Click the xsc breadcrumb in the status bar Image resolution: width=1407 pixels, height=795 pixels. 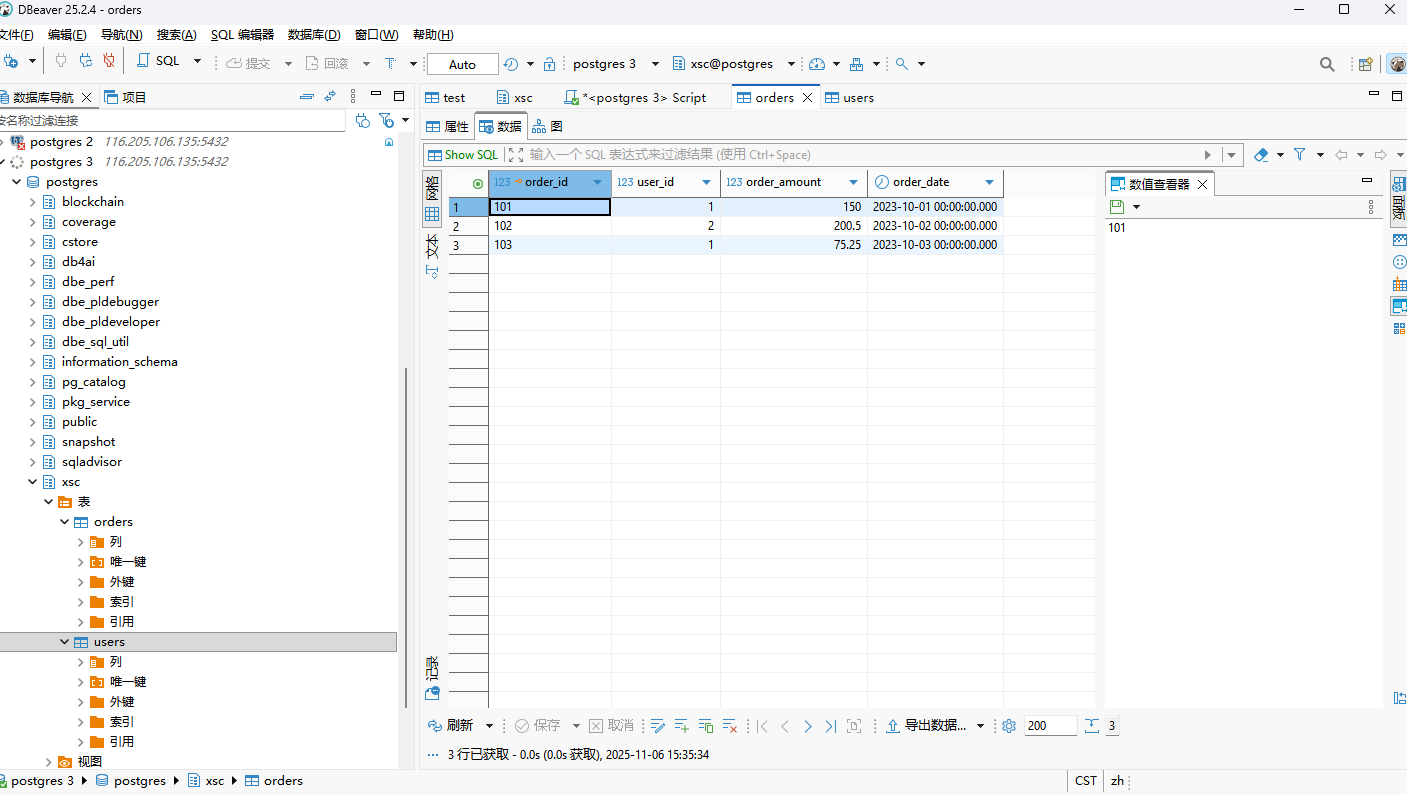pyautogui.click(x=207, y=781)
